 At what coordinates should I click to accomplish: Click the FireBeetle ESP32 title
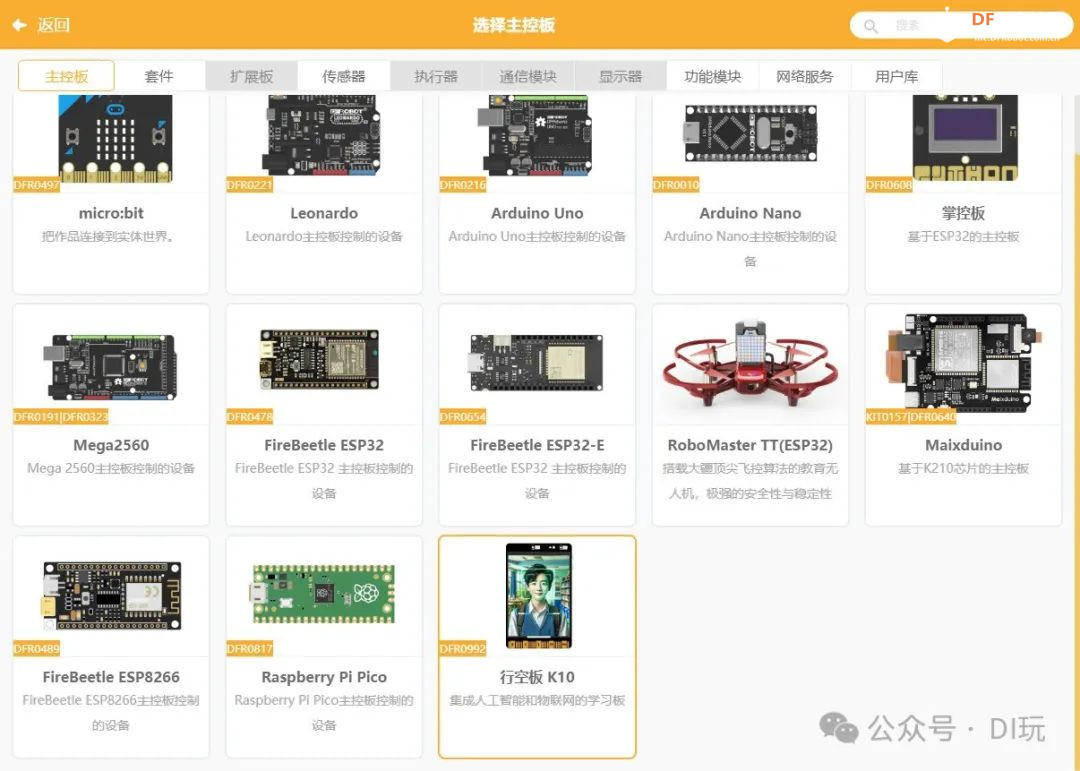pos(324,445)
